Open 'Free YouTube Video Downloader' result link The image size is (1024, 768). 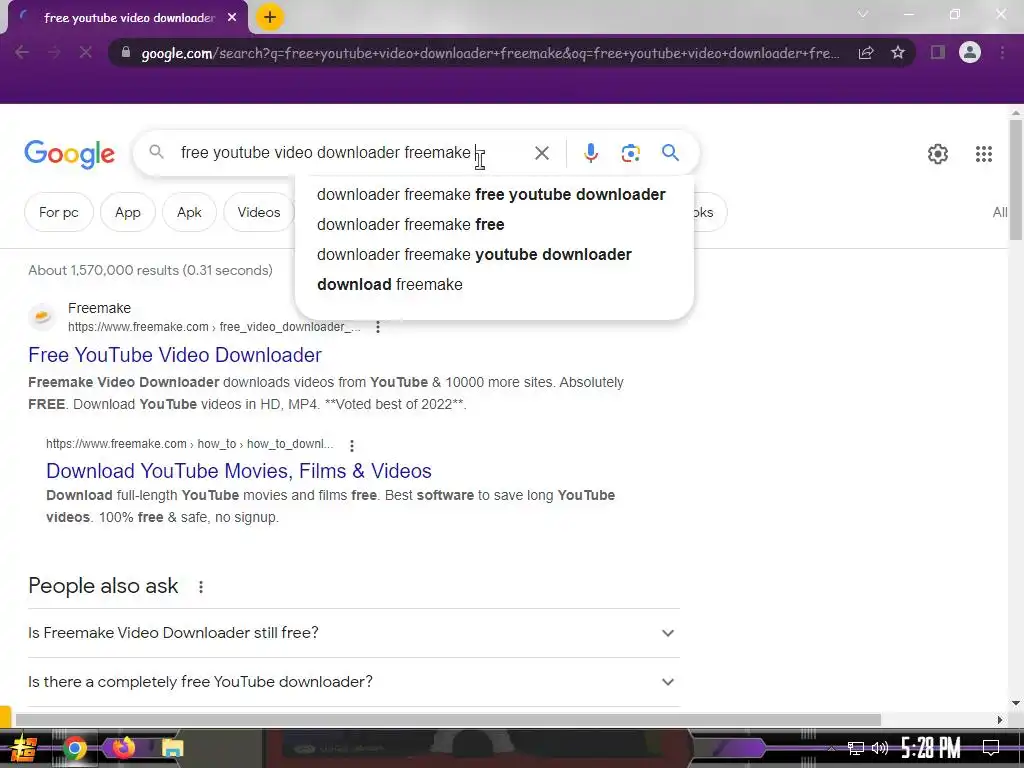coord(175,355)
